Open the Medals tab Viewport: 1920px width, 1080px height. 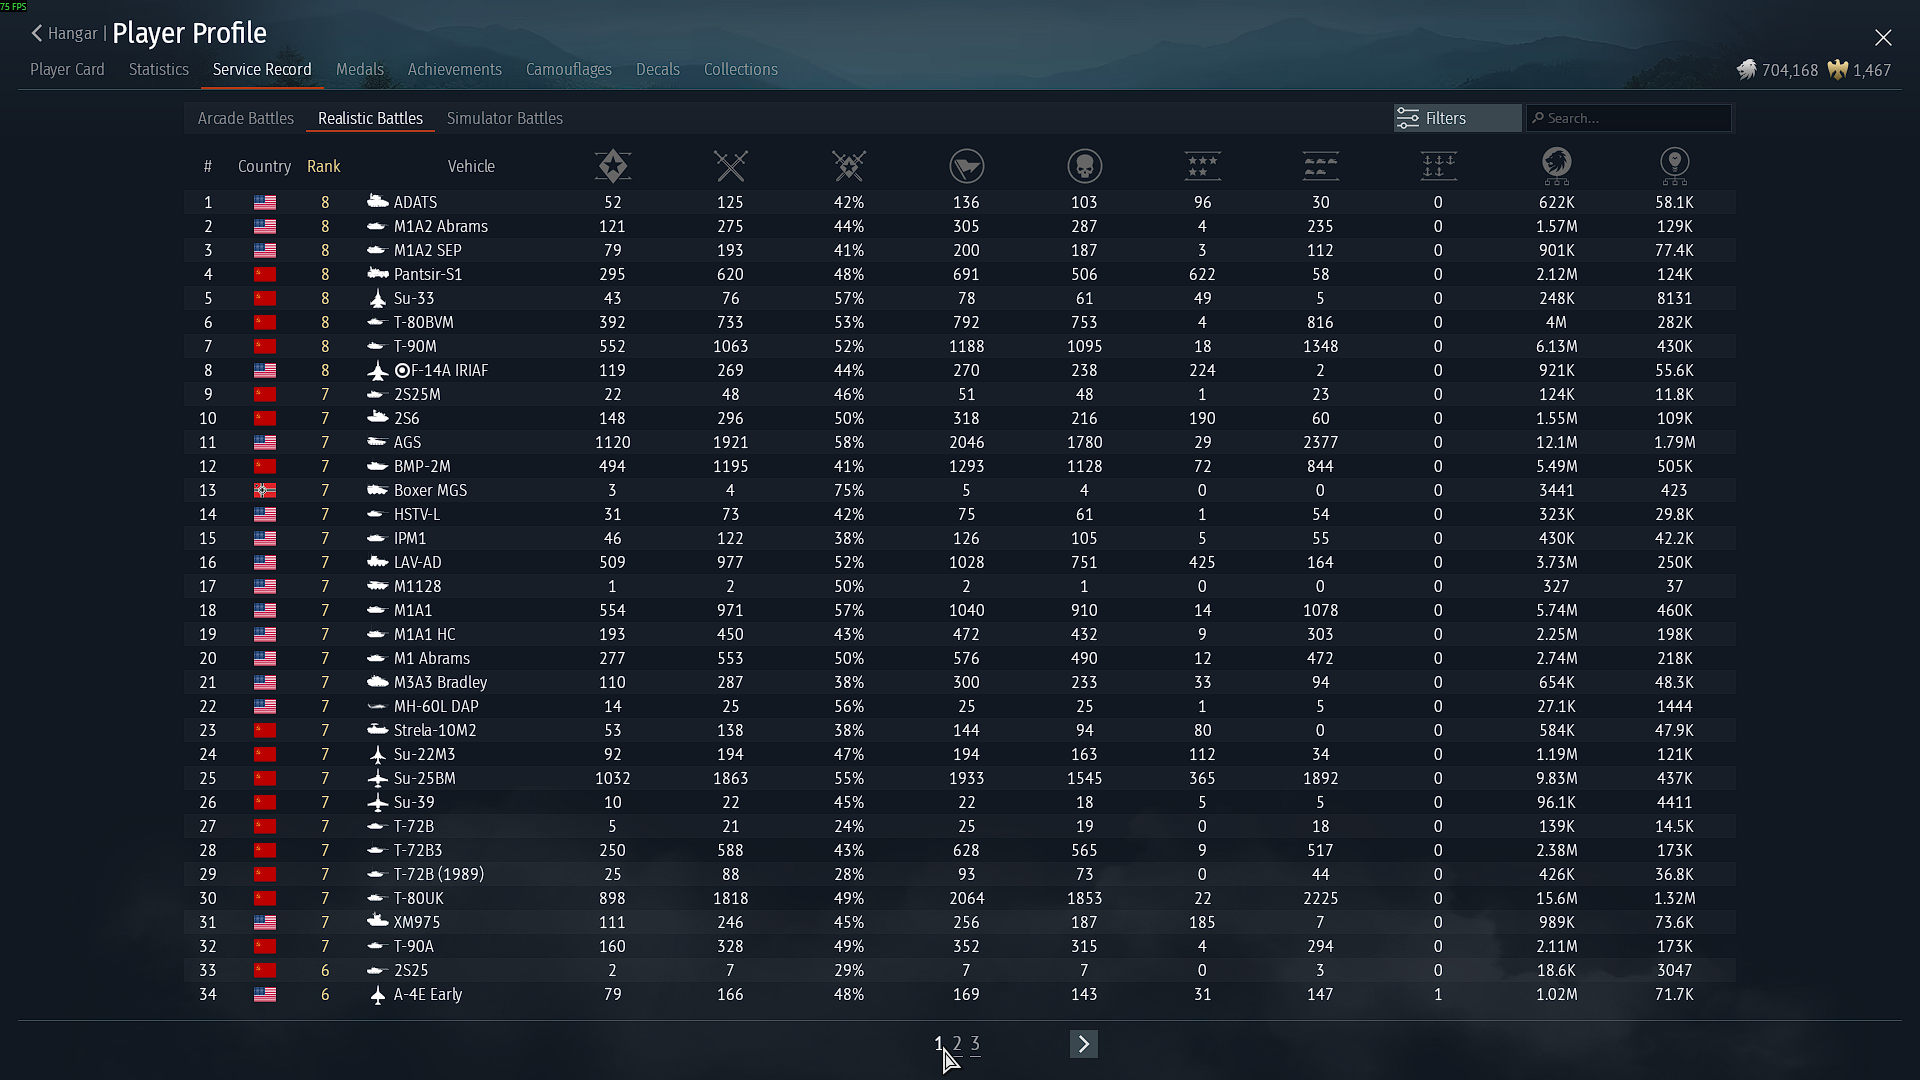359,69
